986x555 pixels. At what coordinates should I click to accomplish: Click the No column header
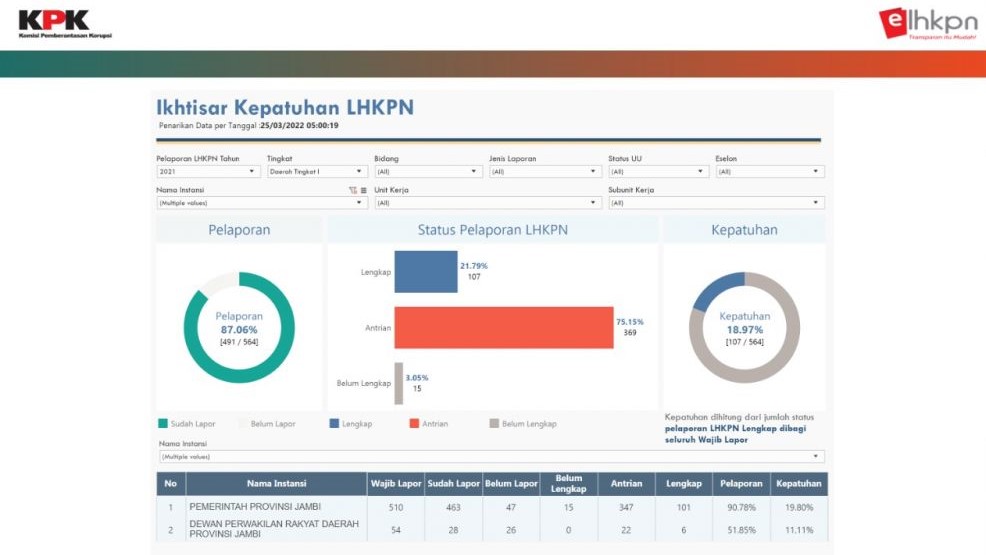click(x=170, y=483)
